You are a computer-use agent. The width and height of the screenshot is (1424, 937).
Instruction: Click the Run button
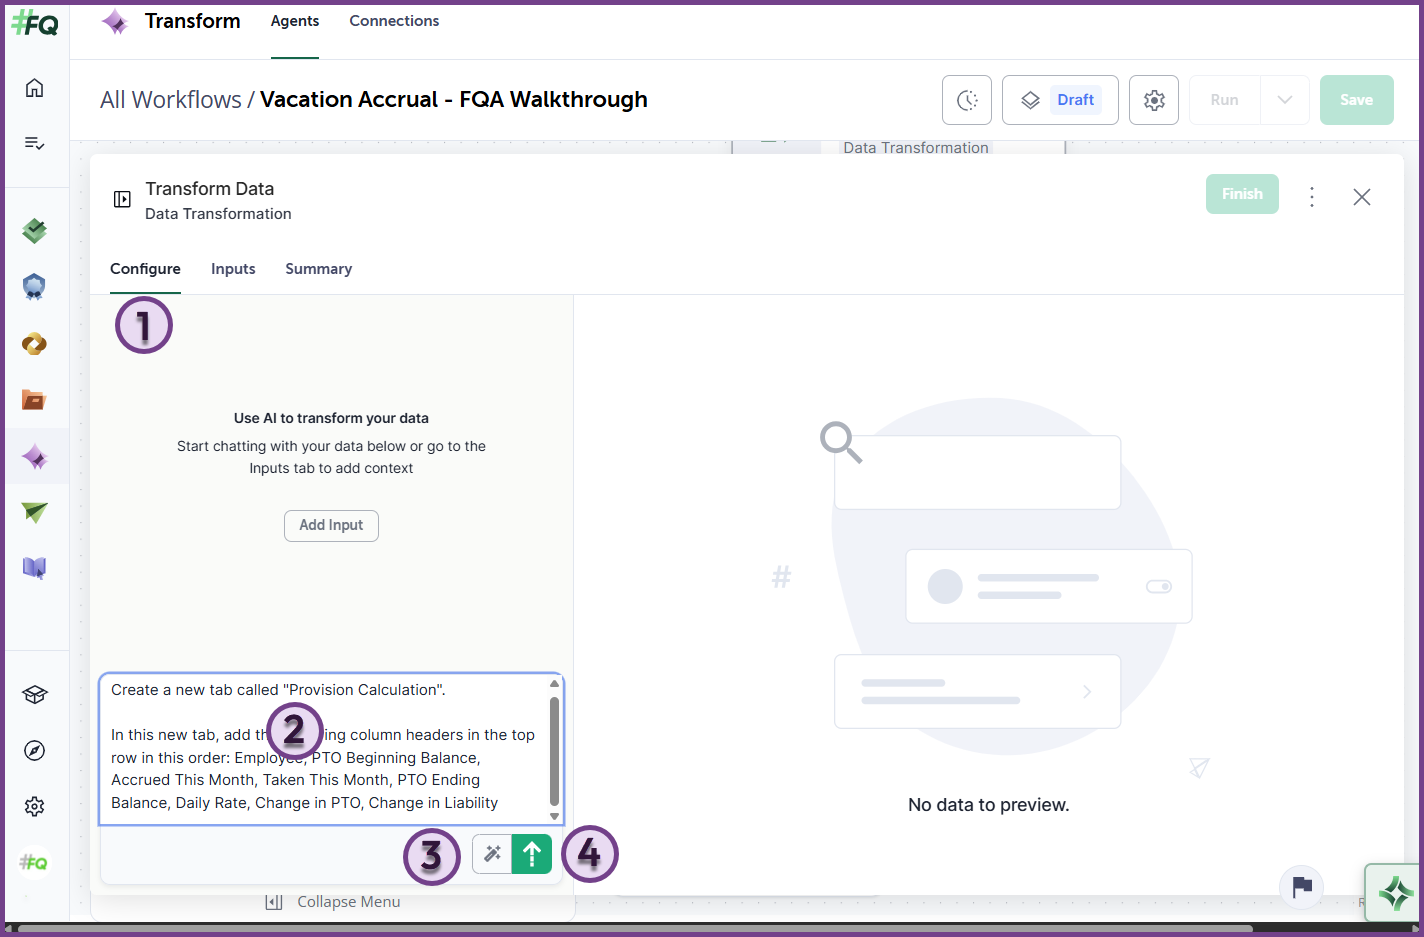coord(1224,100)
